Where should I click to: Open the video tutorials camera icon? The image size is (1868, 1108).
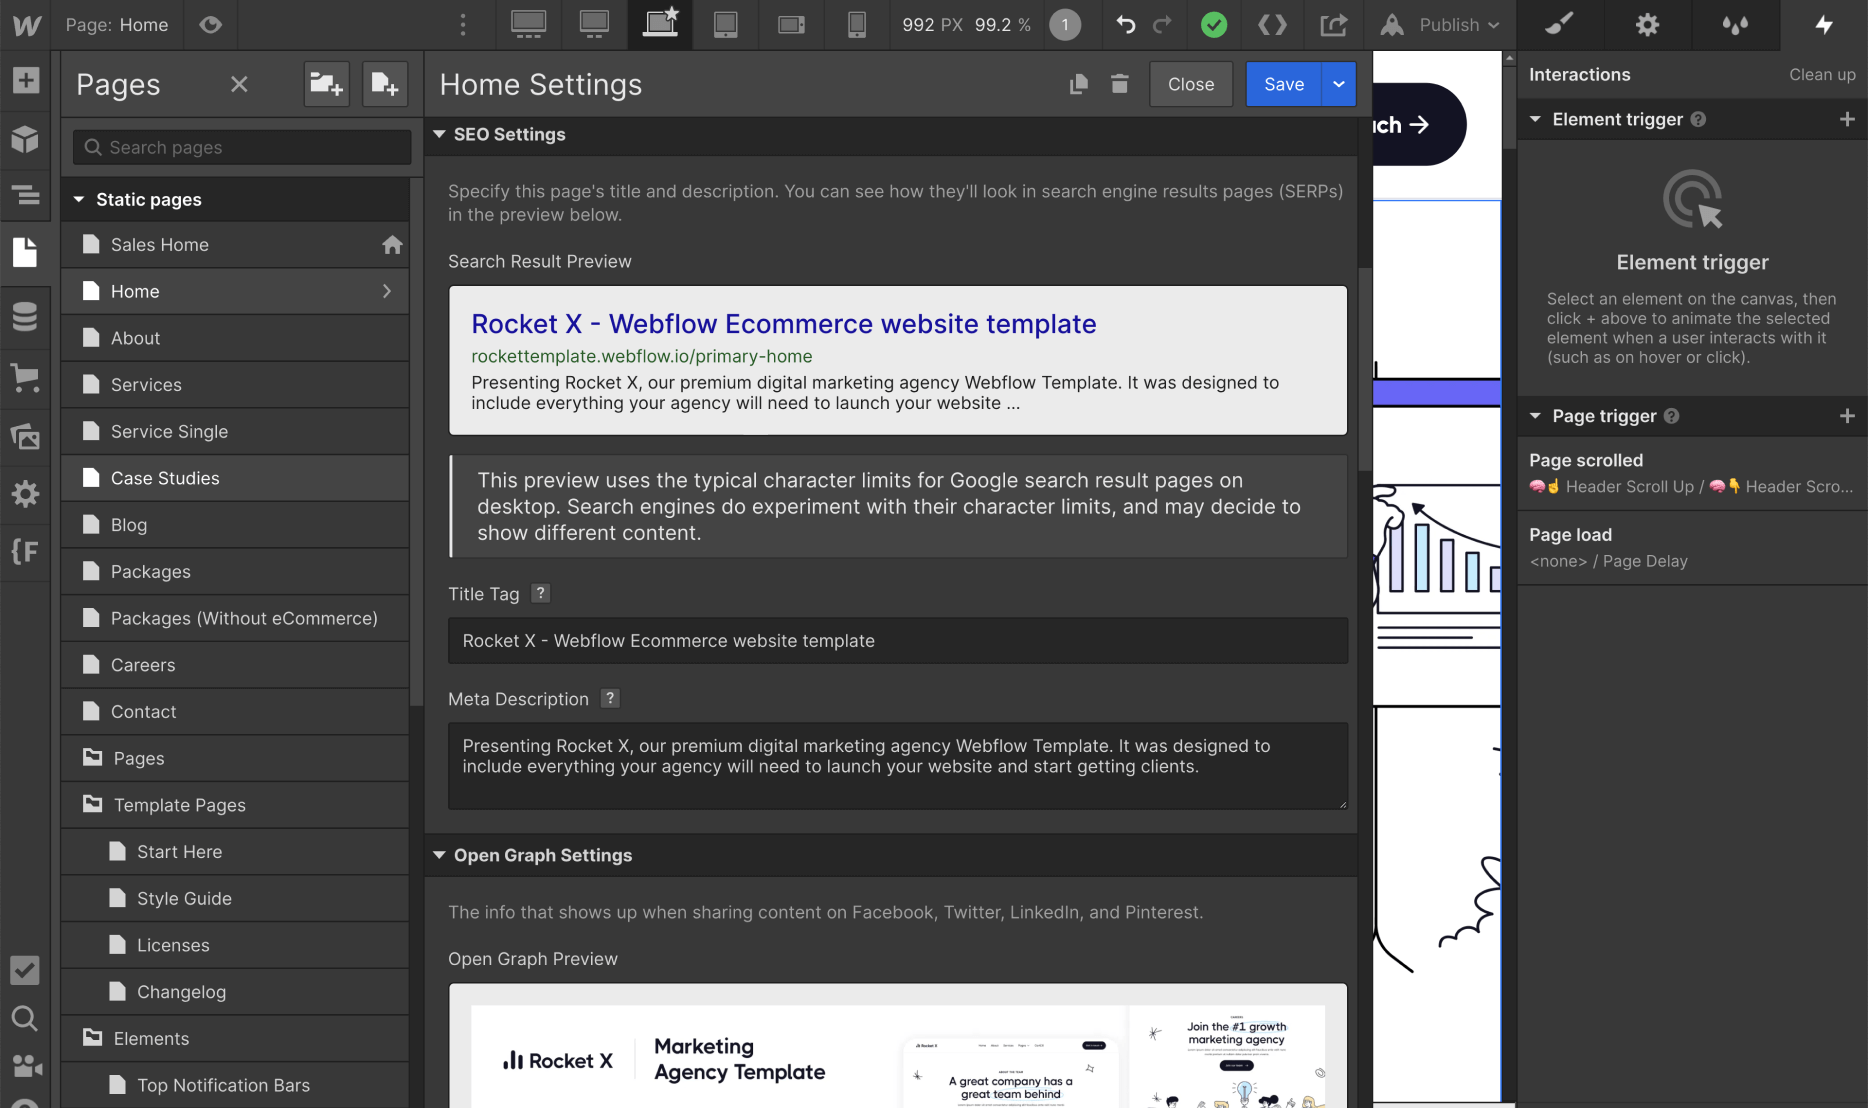click(26, 1066)
